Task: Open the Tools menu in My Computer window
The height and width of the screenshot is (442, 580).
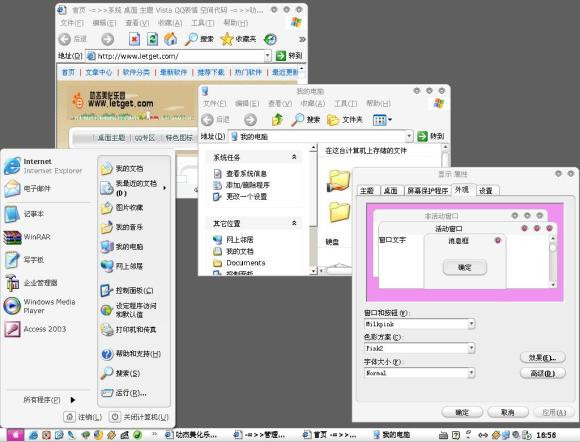Action: pyautogui.click(x=345, y=103)
